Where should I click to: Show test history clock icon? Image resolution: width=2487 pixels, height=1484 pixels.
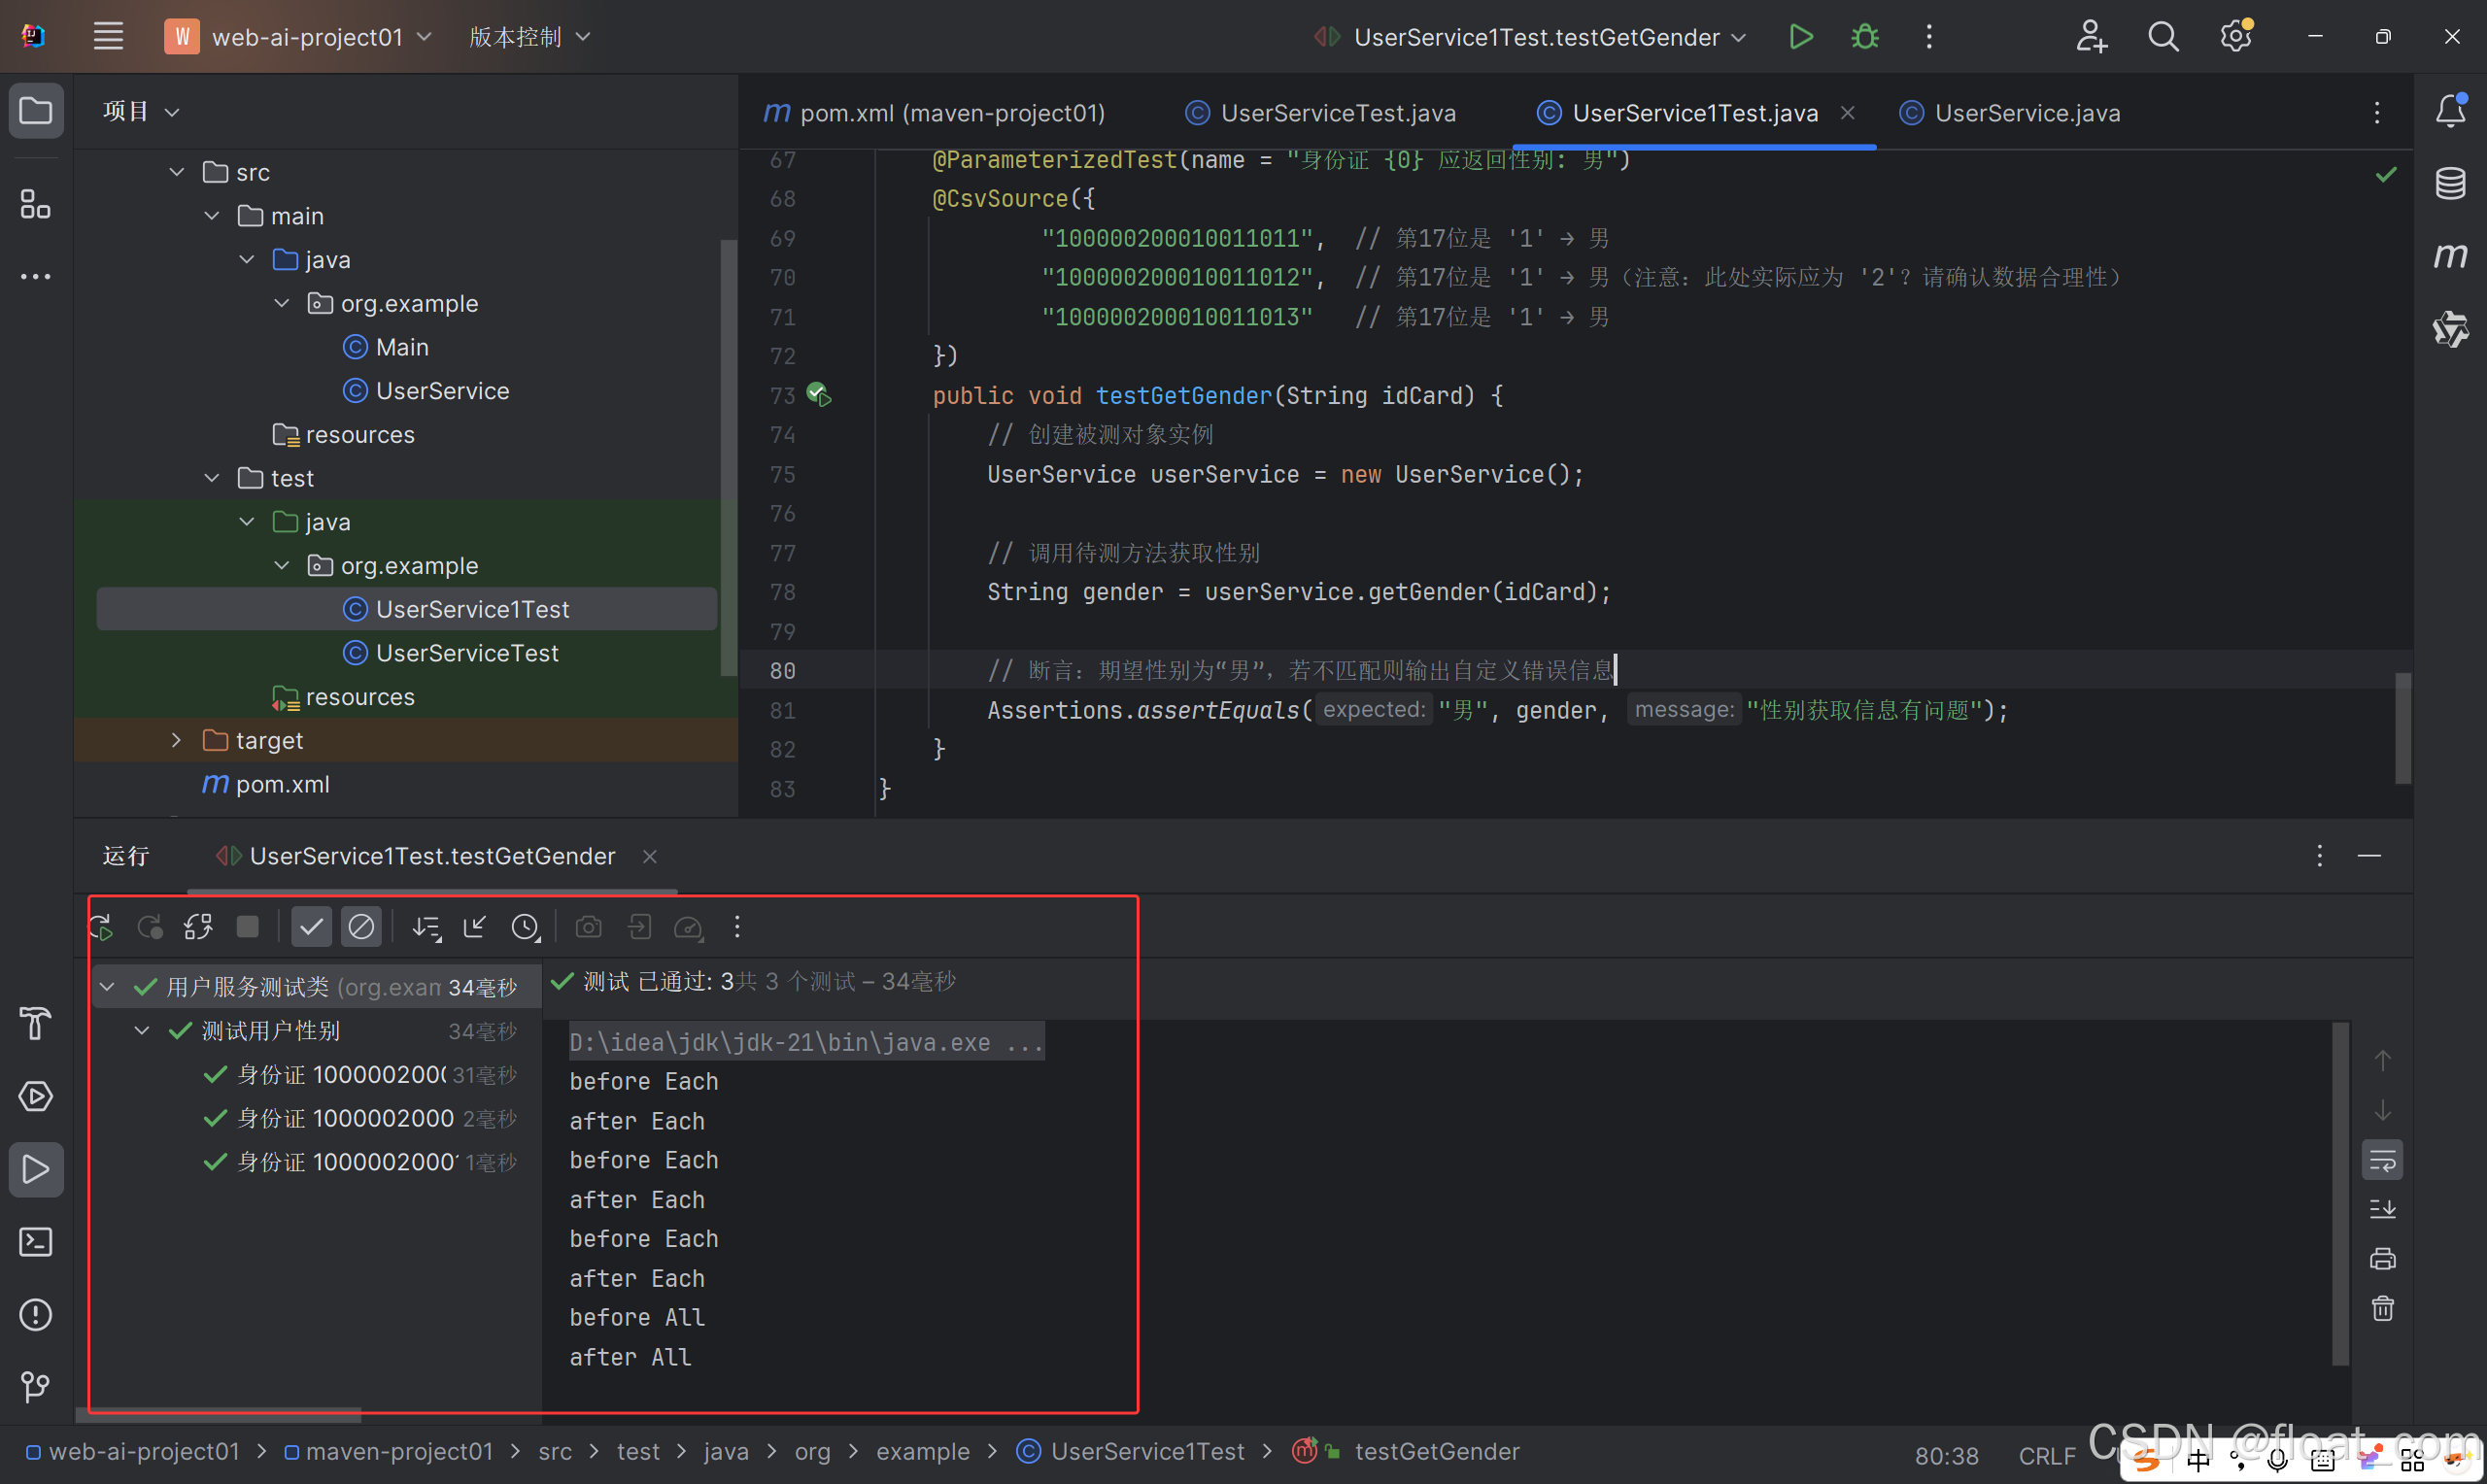click(x=525, y=927)
